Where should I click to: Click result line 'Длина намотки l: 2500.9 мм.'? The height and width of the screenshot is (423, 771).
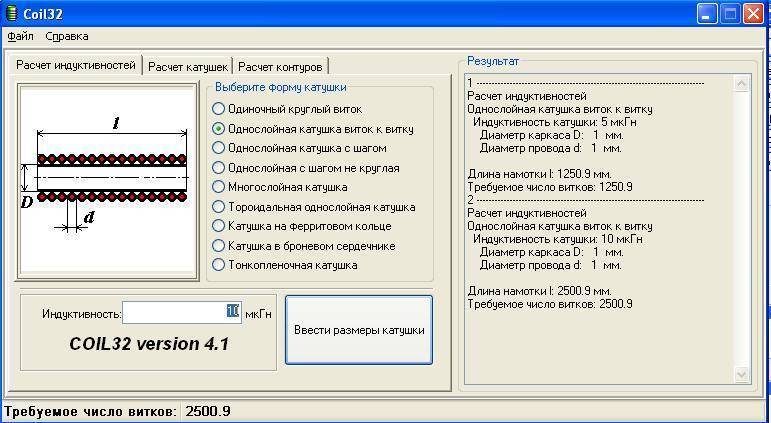click(539, 291)
